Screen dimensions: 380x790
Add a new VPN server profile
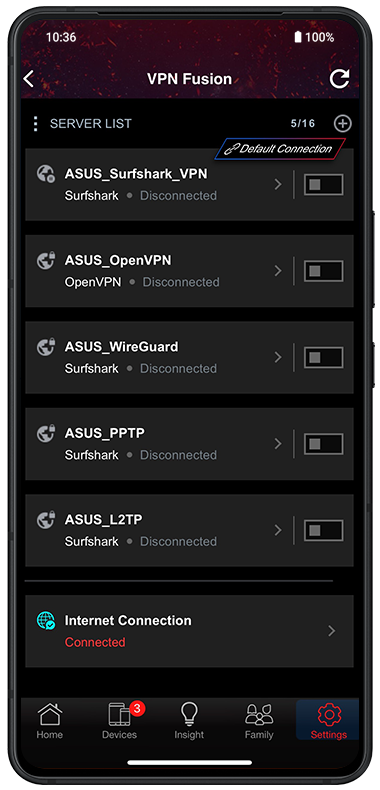[x=343, y=123]
